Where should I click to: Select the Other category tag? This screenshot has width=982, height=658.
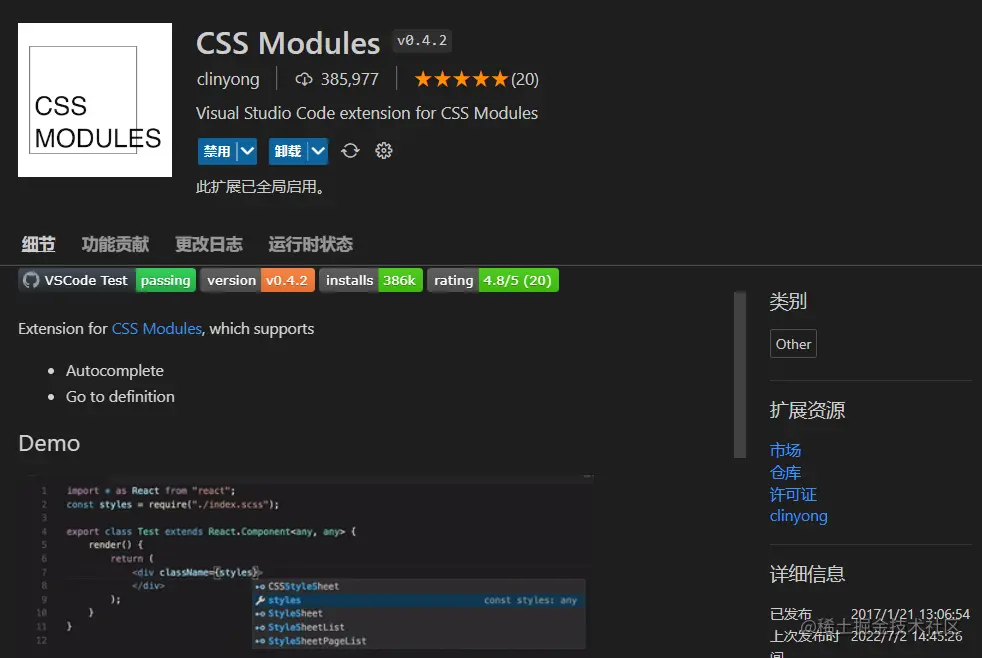793,344
